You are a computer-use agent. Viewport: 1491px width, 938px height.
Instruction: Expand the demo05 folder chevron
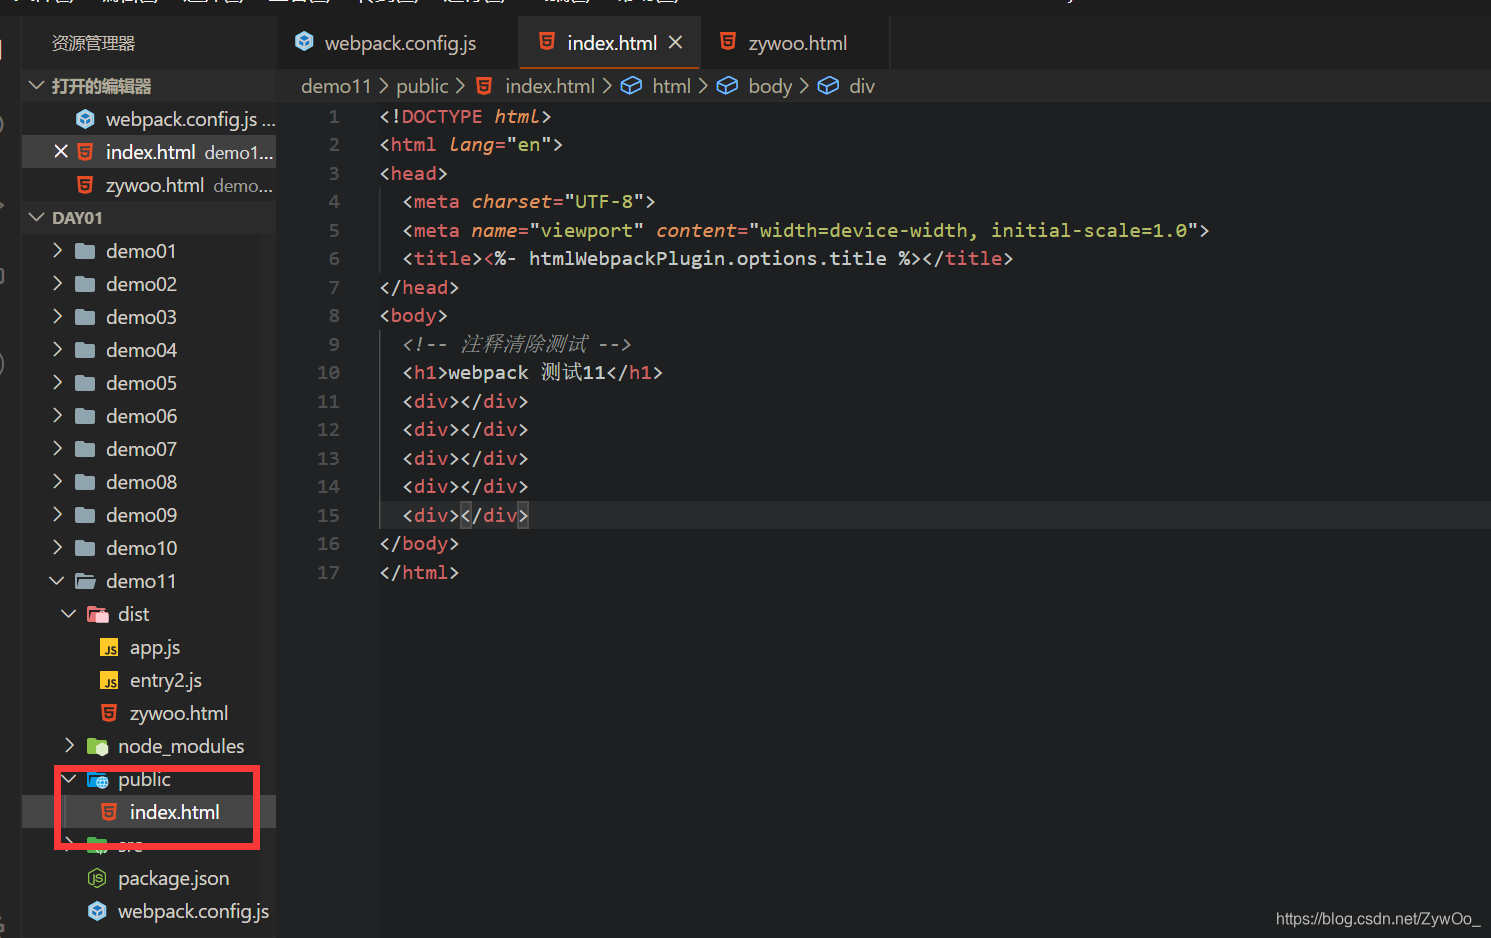tap(58, 382)
